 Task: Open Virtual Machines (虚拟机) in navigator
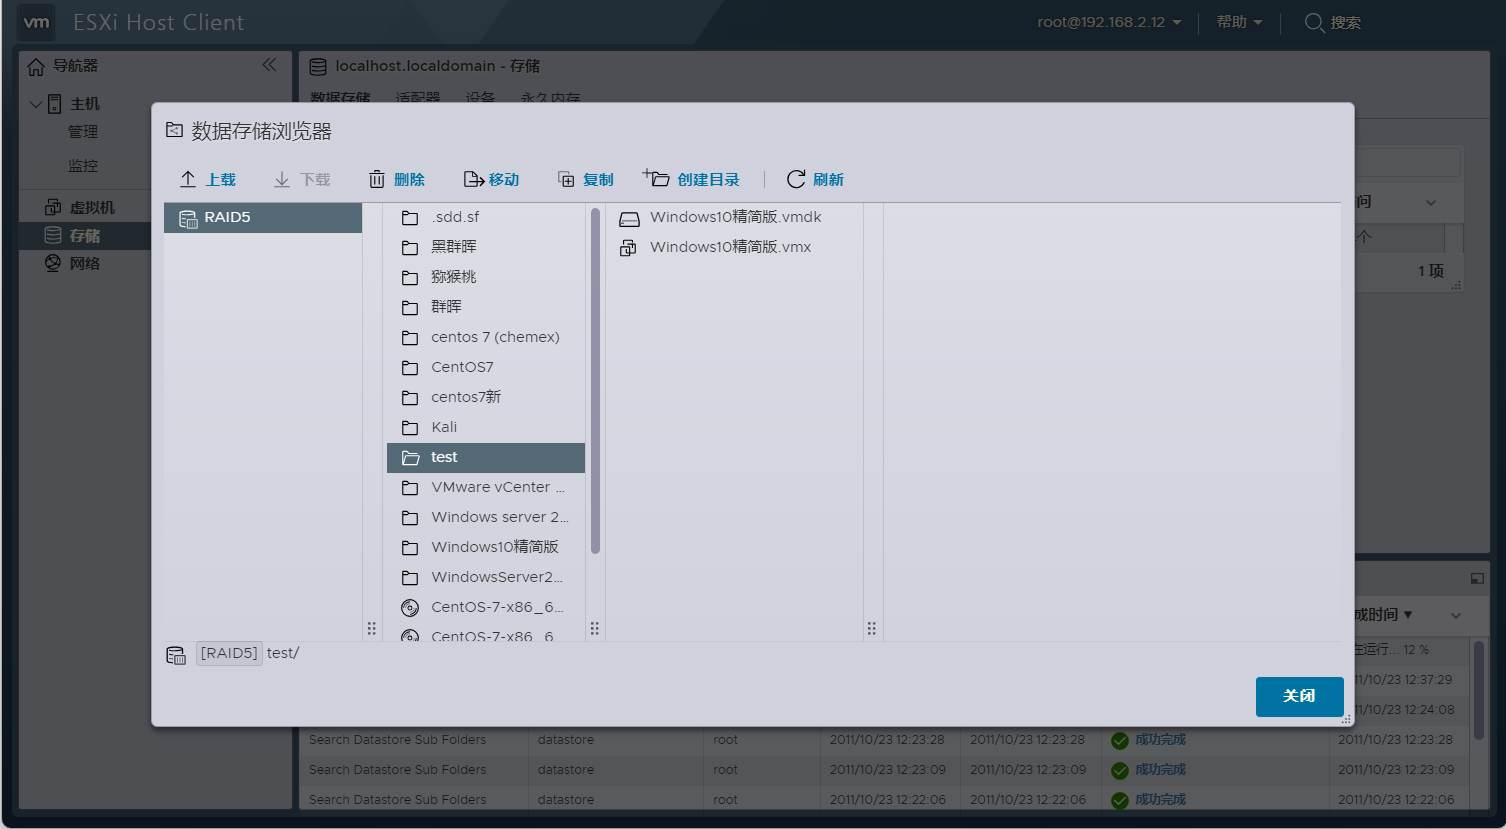coord(91,207)
